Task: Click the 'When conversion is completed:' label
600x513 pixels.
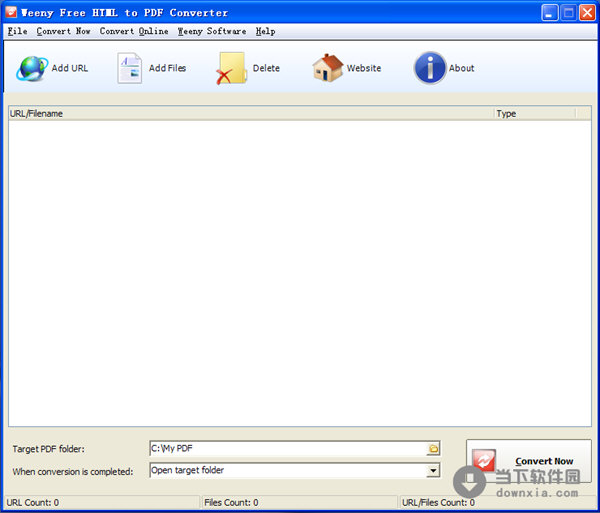Action: (73, 471)
